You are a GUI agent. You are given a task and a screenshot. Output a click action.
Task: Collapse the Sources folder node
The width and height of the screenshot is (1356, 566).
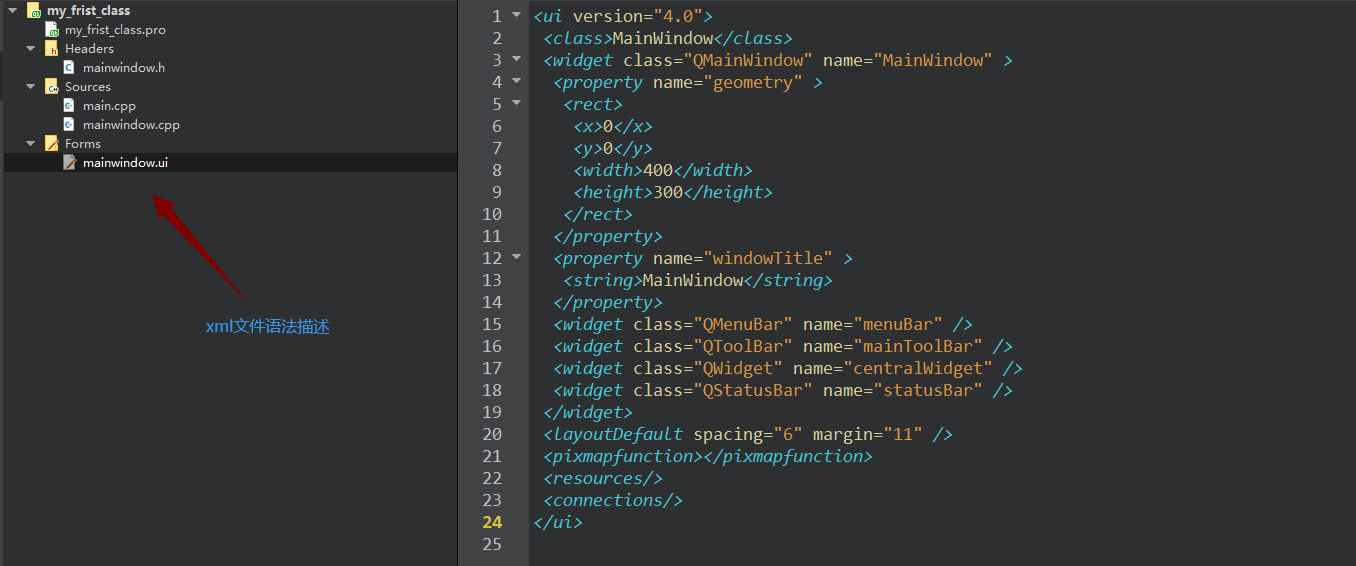(30, 87)
